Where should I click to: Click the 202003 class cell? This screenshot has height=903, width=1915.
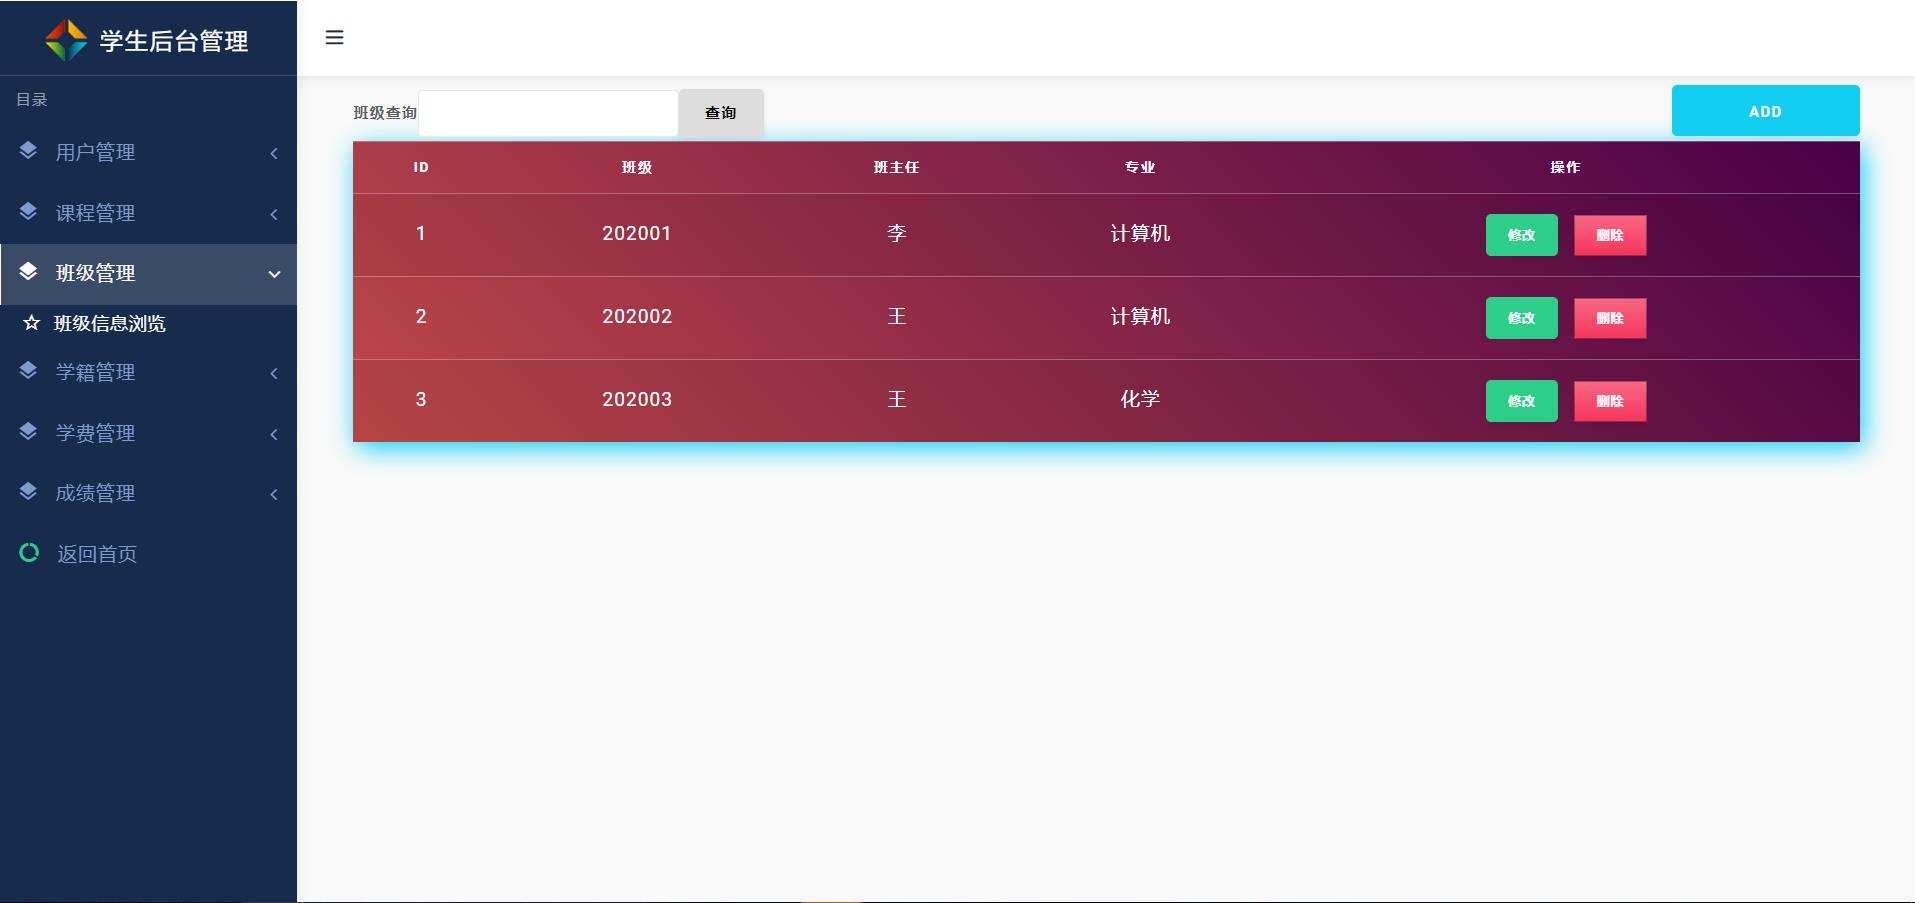[637, 399]
